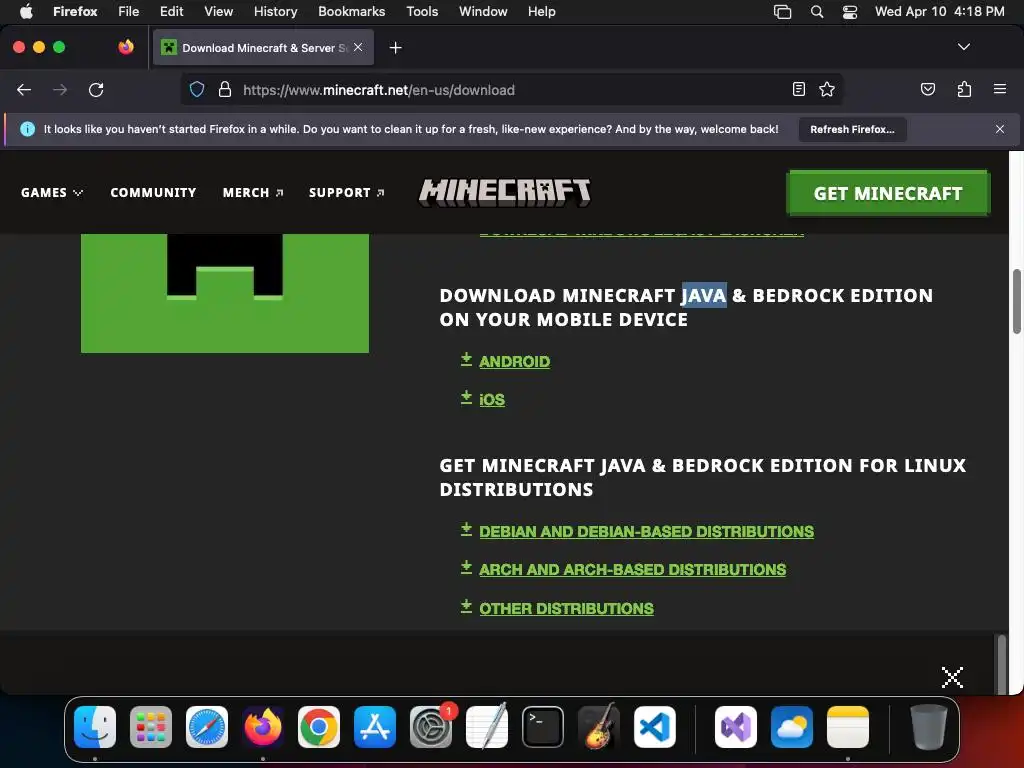This screenshot has width=1024, height=768.
Task: Open Stage Manager windows icon in menu bar
Action: pos(782,12)
